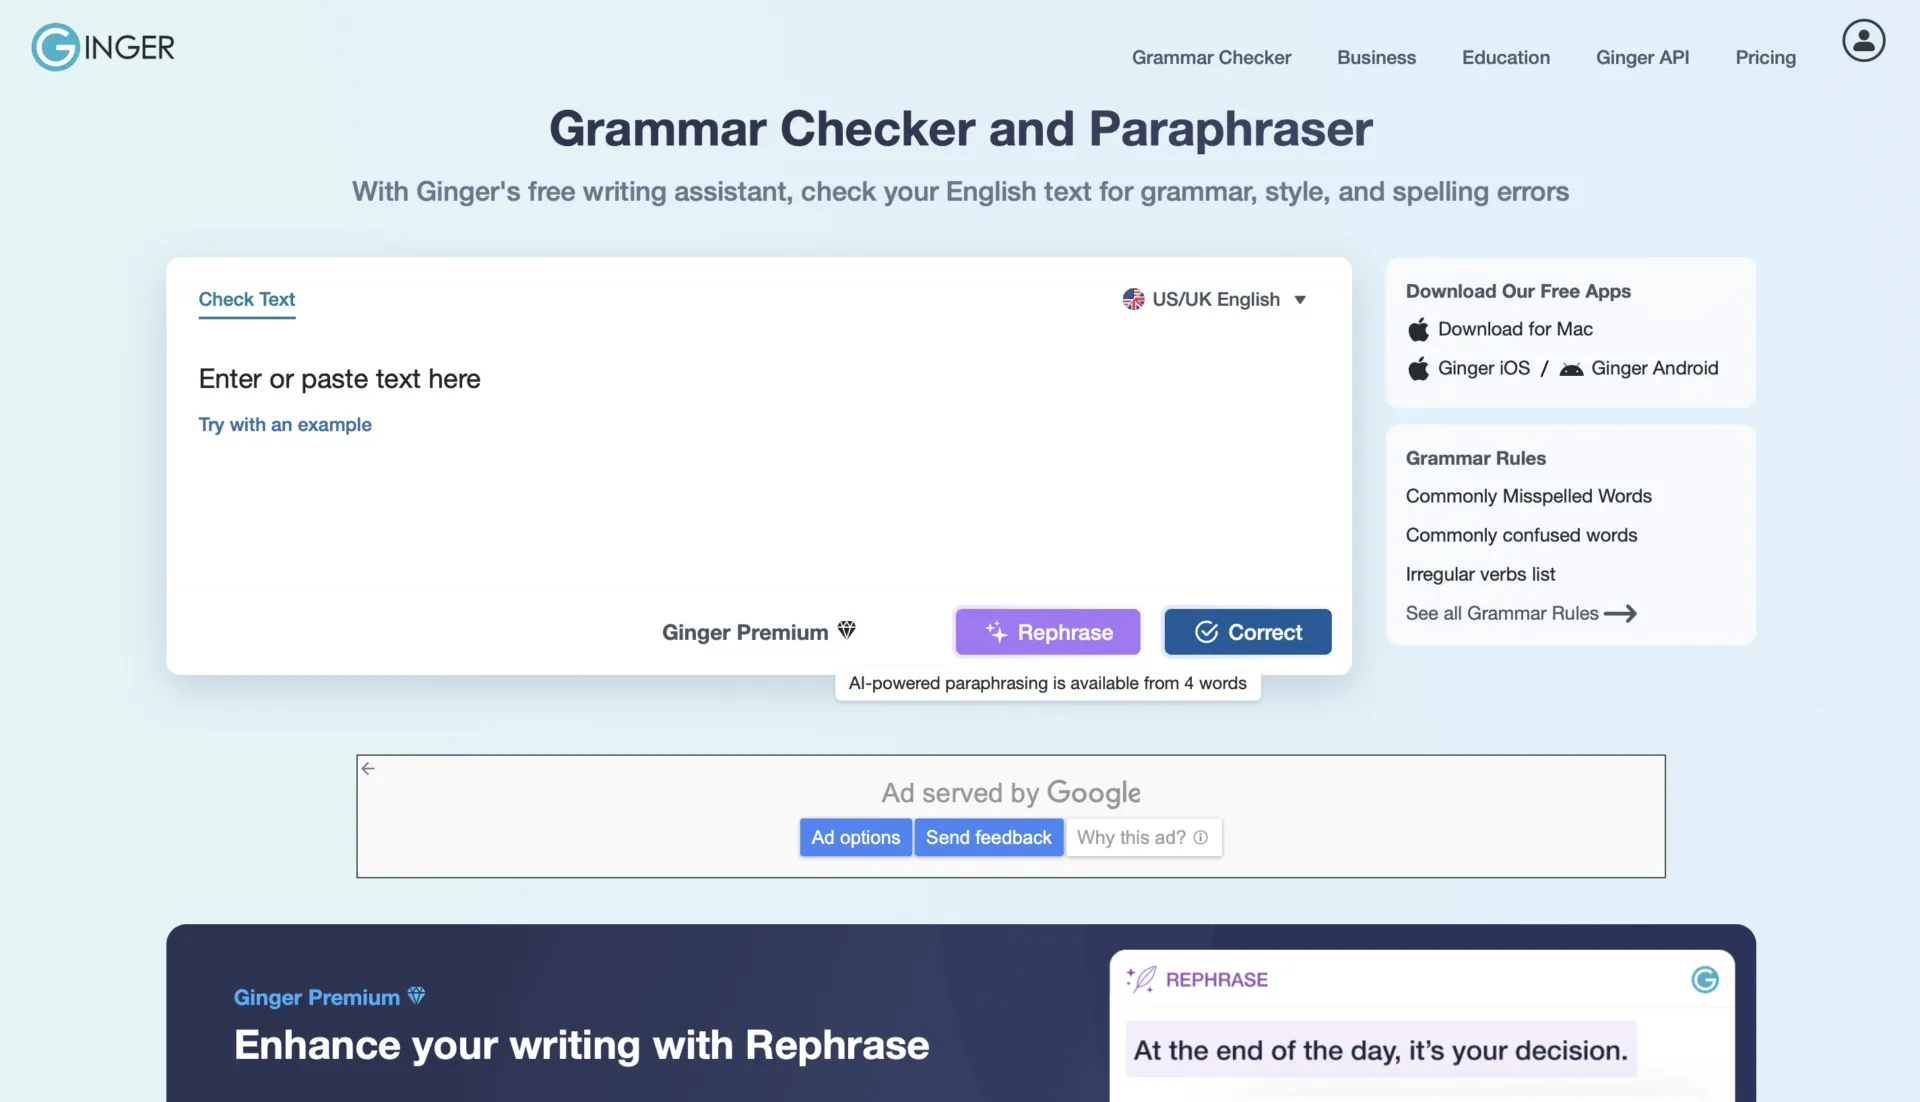This screenshot has height=1102, width=1920.
Task: Select the Check Text tab
Action: click(x=247, y=299)
